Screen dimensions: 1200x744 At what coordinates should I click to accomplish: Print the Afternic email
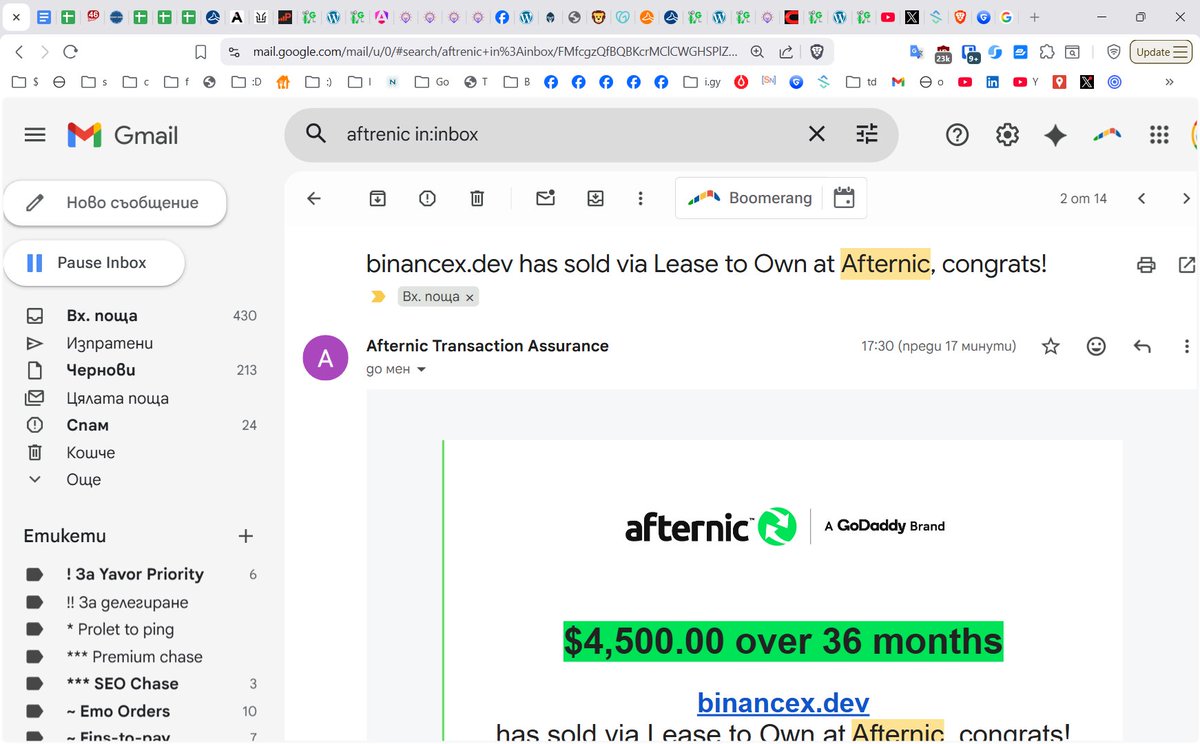point(1145,264)
